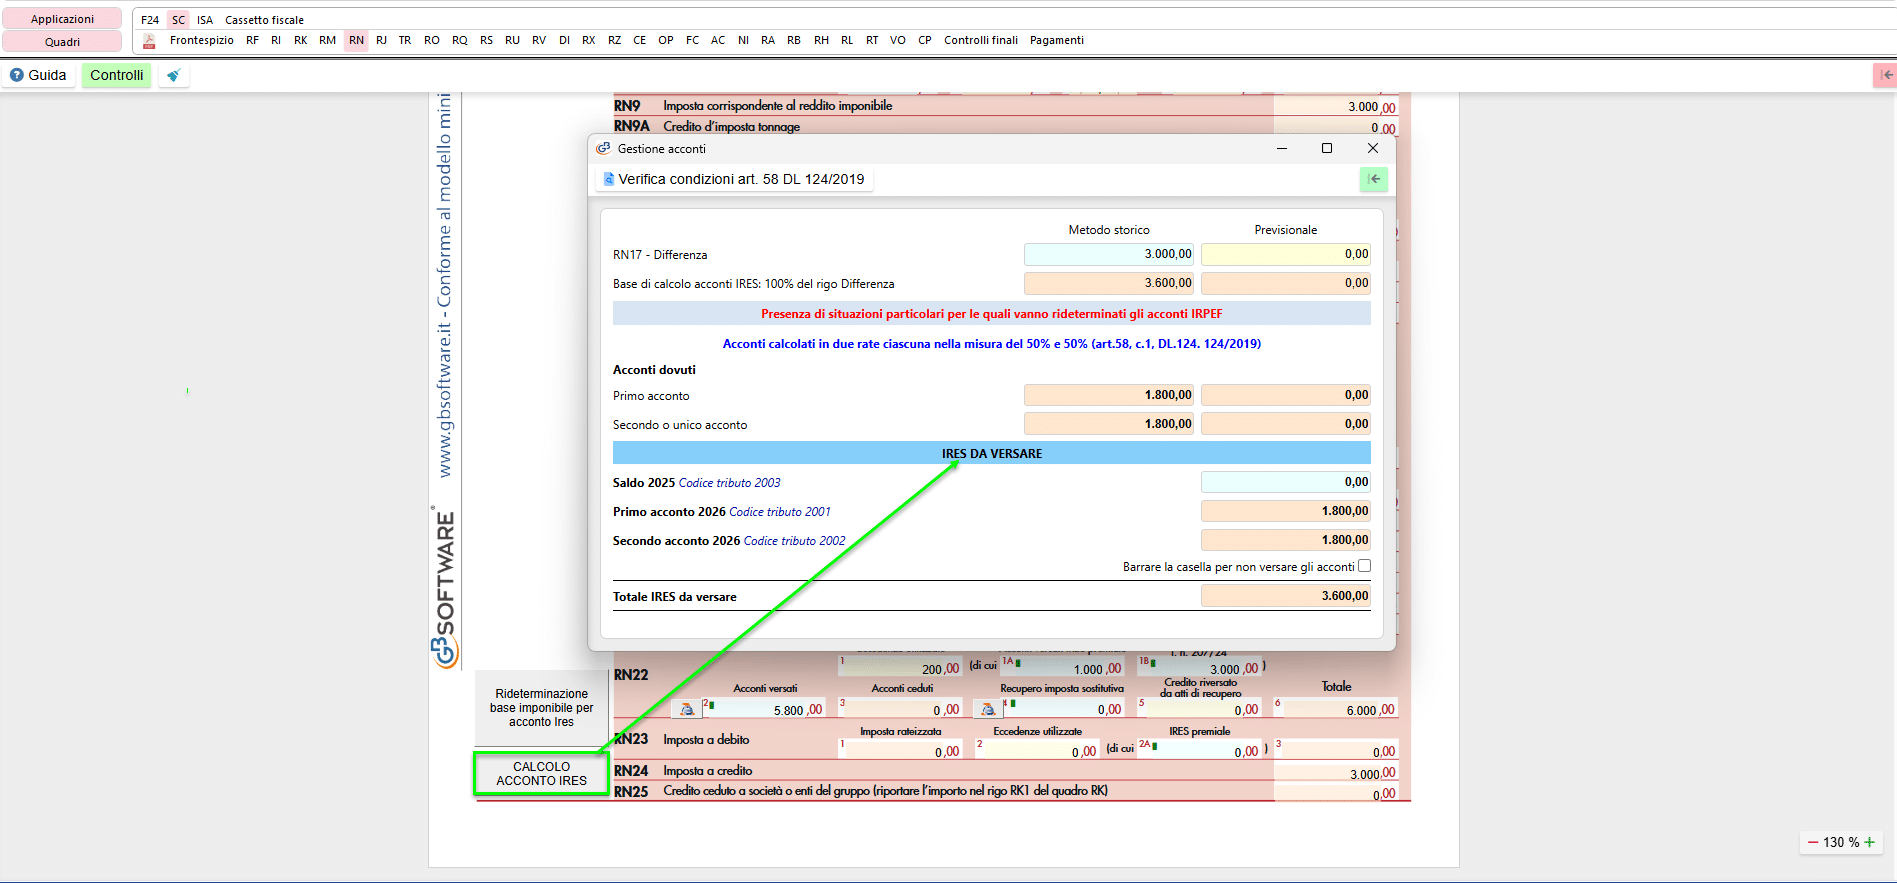Open the Pagamenti tab
The height and width of the screenshot is (883, 1897).
coord(1057,40)
